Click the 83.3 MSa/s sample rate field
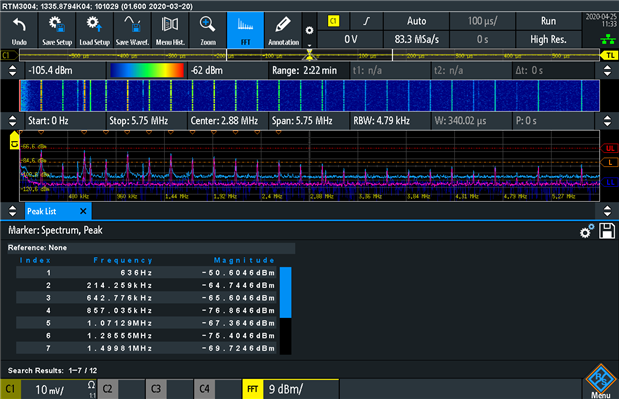619x399 pixels. pos(416,39)
